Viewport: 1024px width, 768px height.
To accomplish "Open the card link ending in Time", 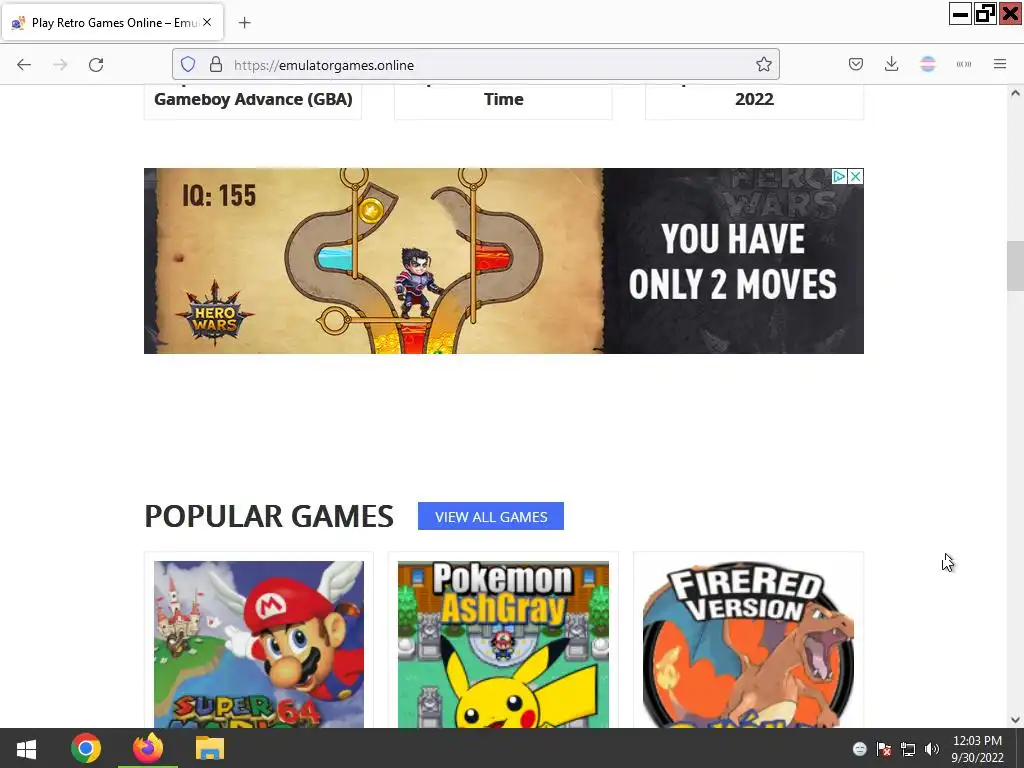I will tap(504, 101).
